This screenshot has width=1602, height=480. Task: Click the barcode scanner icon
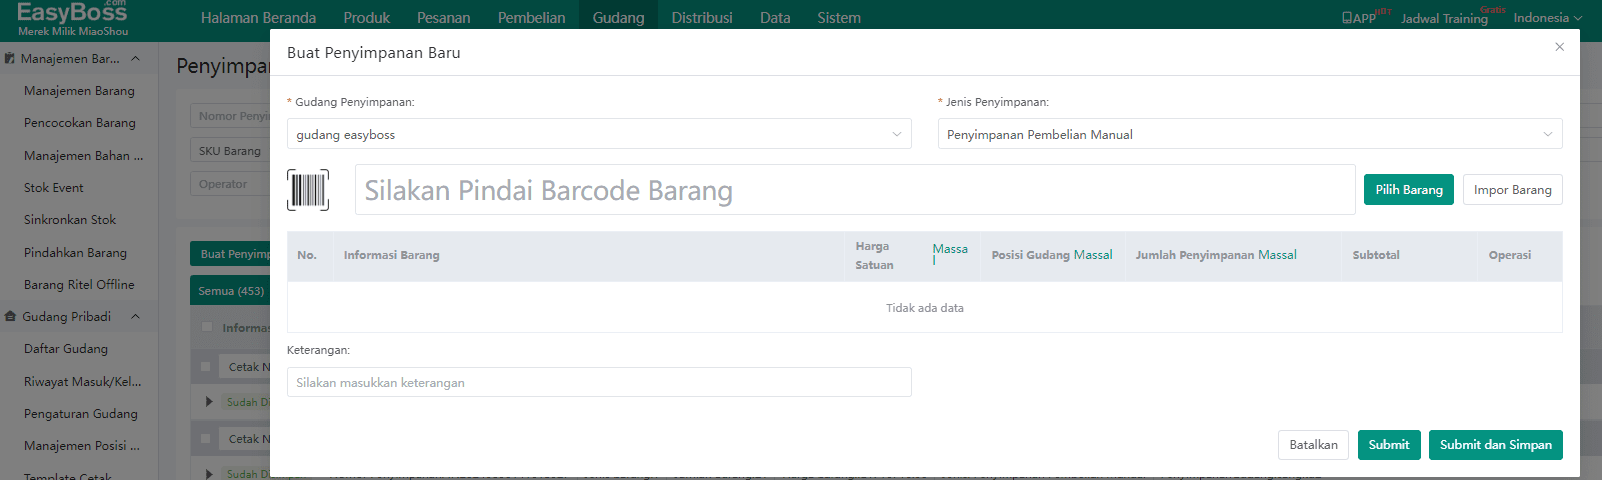point(308,190)
